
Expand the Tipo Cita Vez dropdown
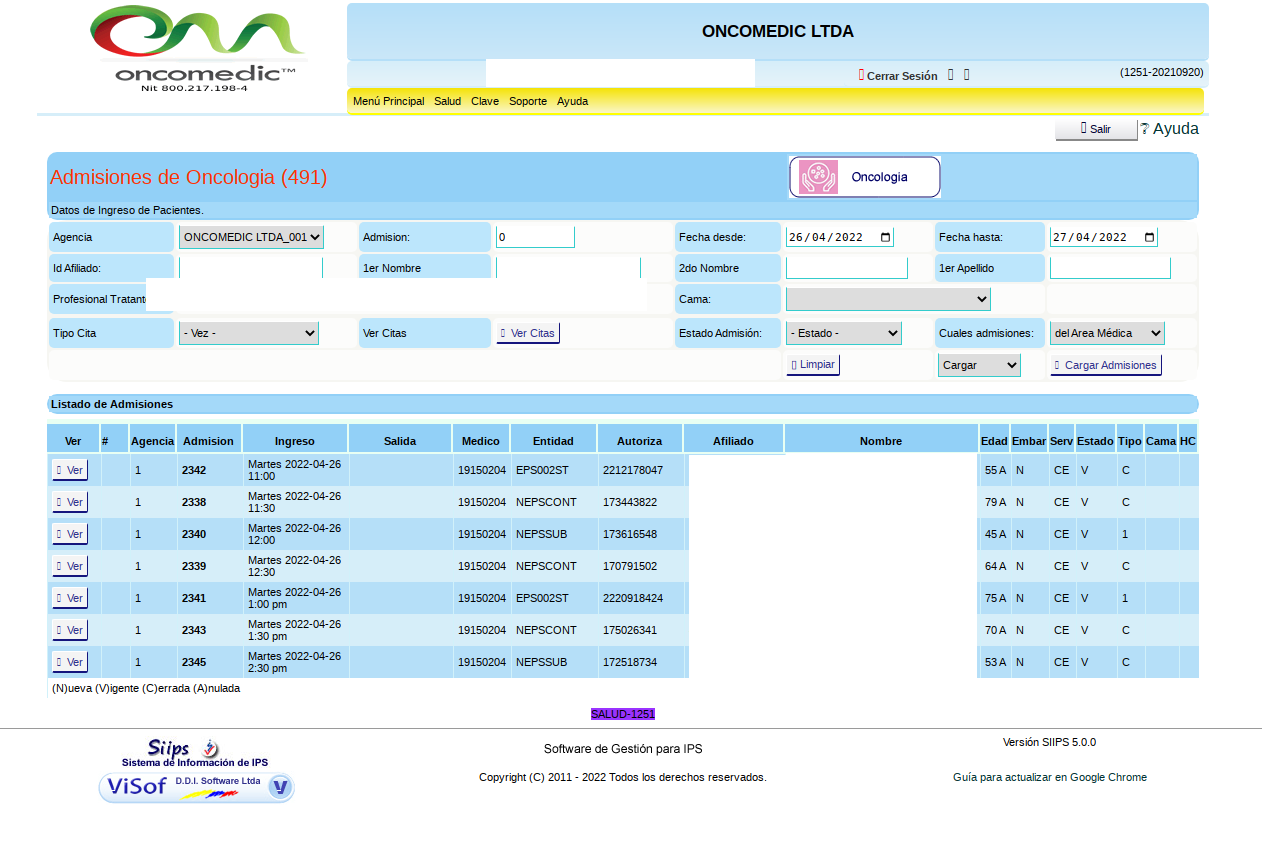248,333
